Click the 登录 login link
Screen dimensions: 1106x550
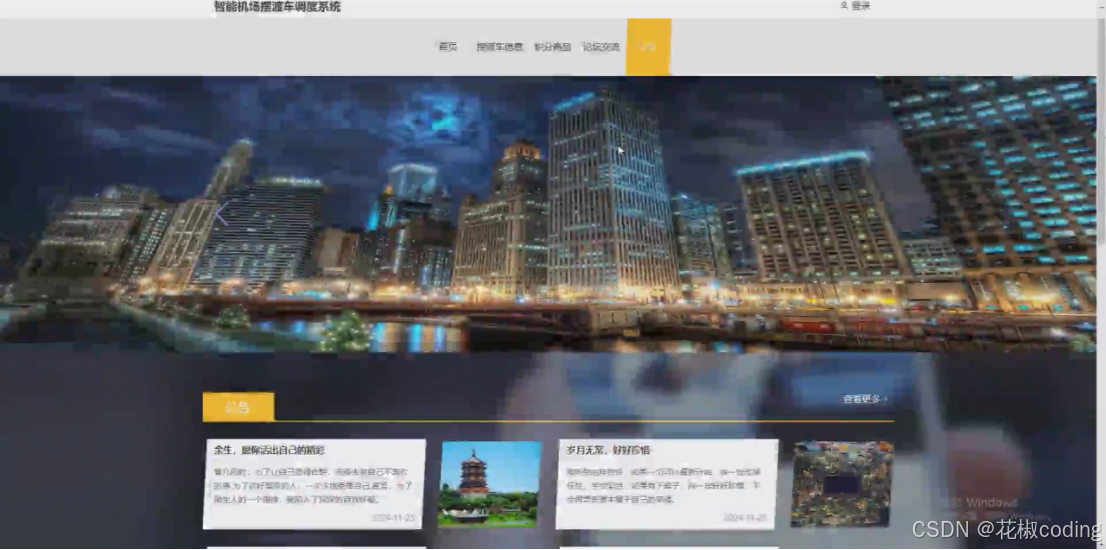pyautogui.click(x=861, y=6)
